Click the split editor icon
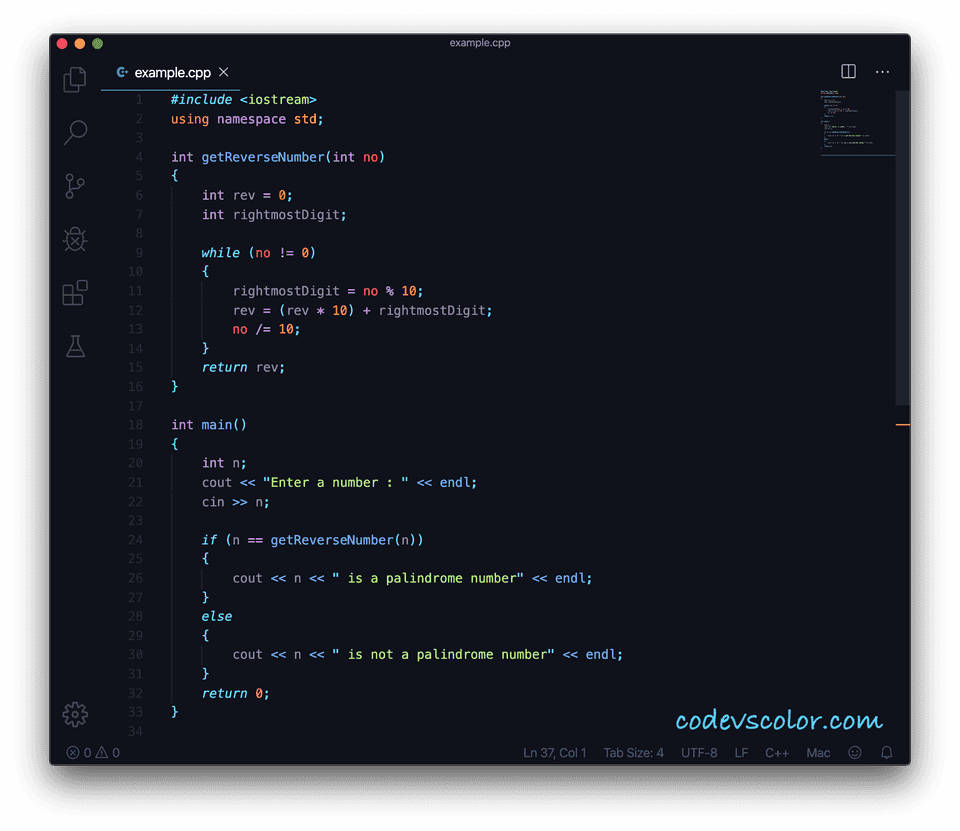 (x=848, y=72)
